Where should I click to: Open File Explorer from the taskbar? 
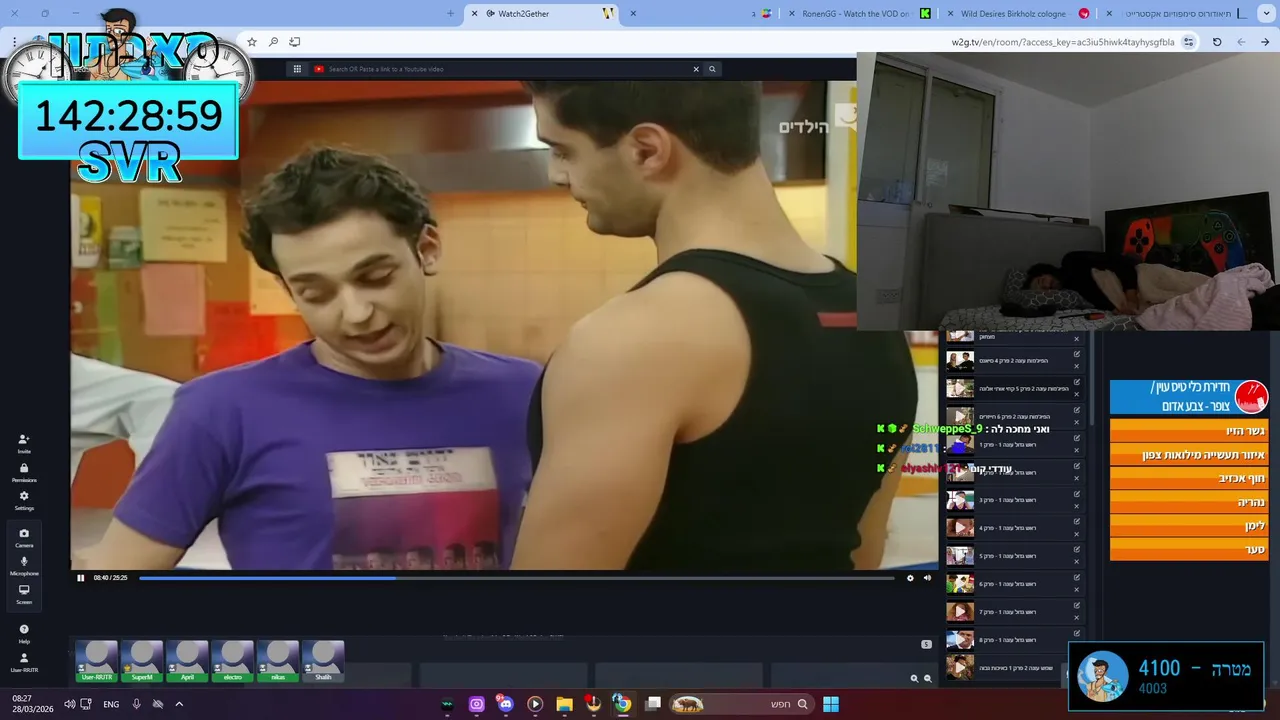pyautogui.click(x=564, y=704)
